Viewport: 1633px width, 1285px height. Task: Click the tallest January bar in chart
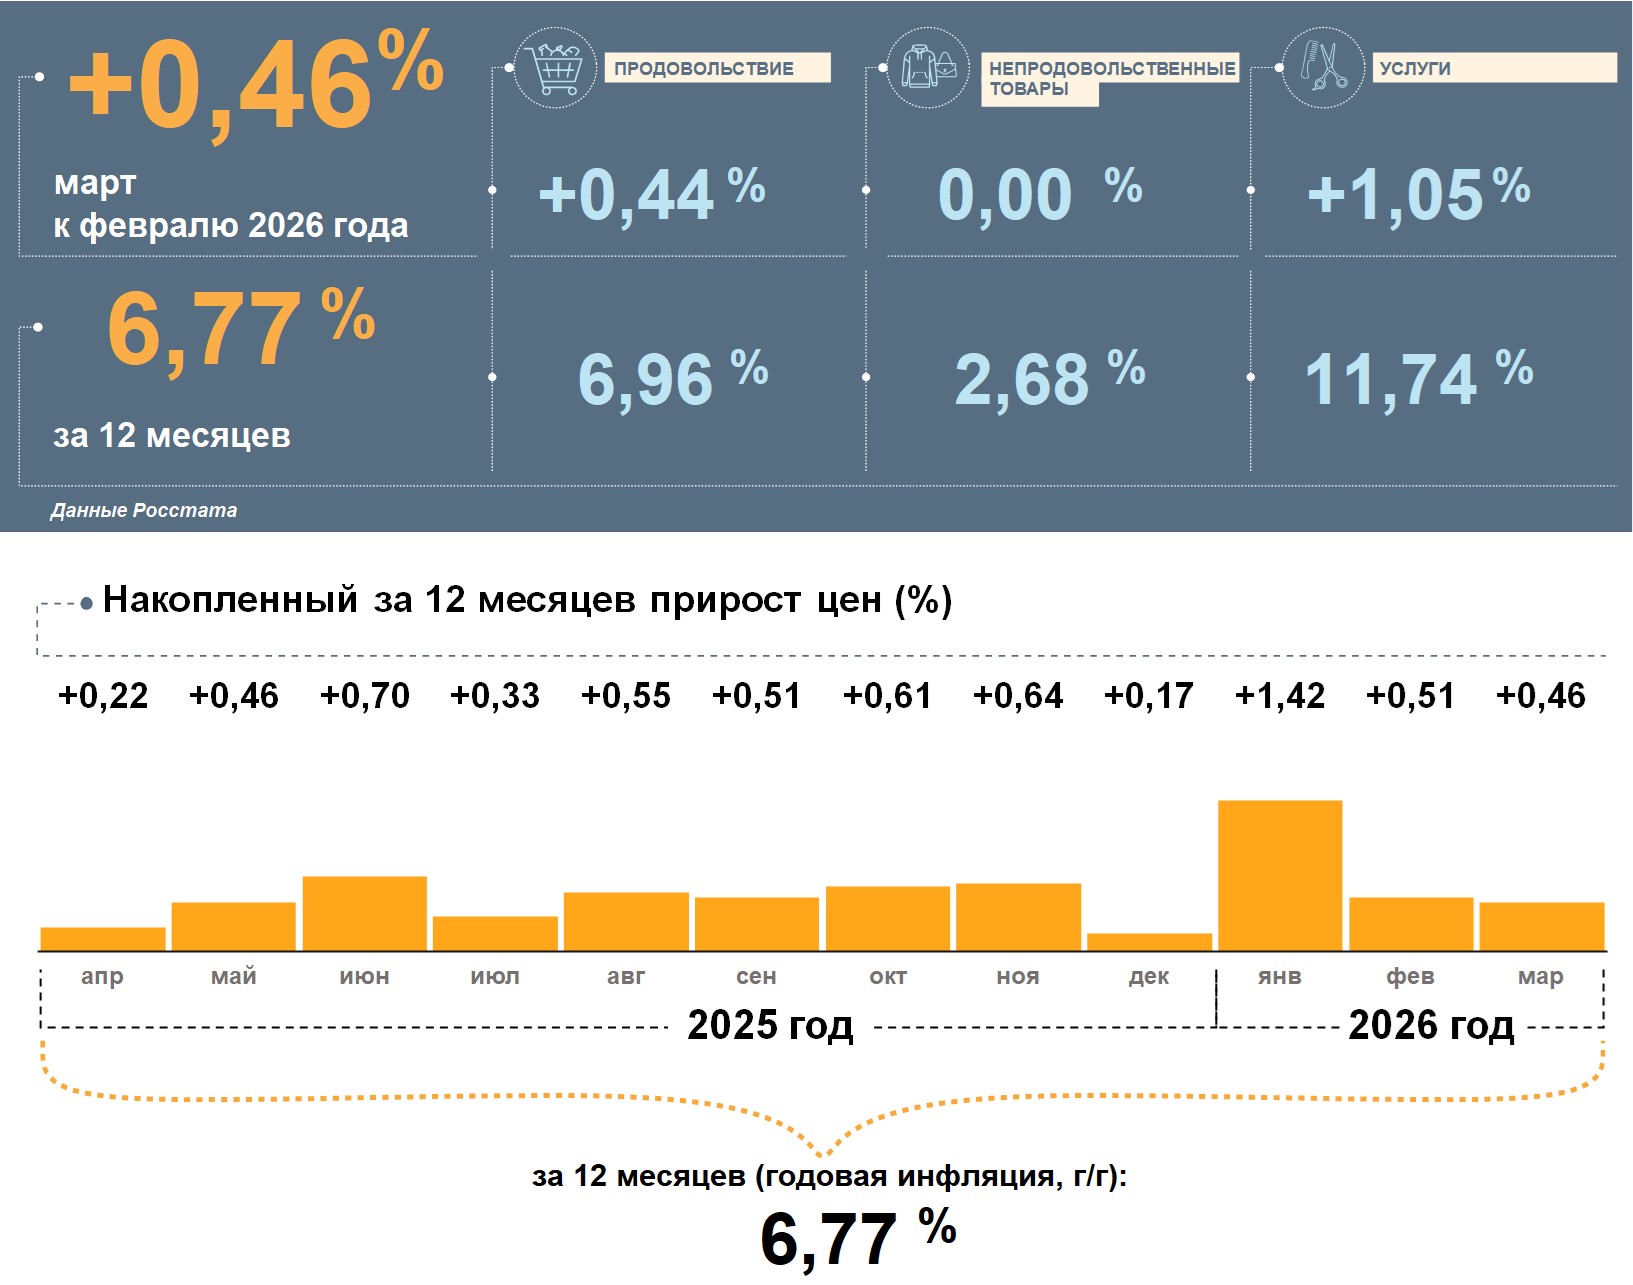pos(1279,875)
